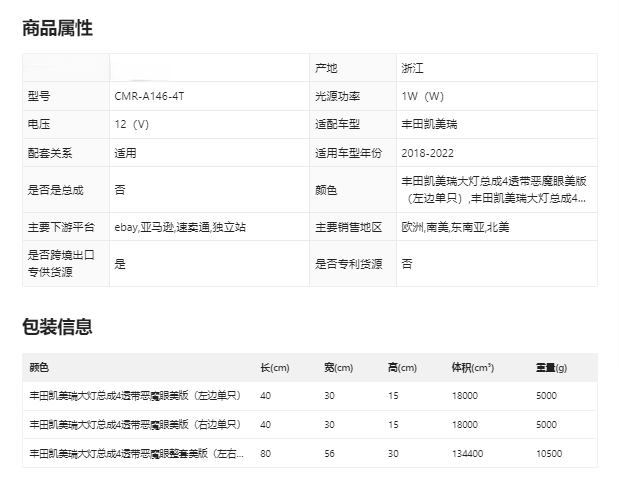619x486 pixels.
Task: Click the 光源功率 value 1W (W)
Action: [x=422, y=96]
